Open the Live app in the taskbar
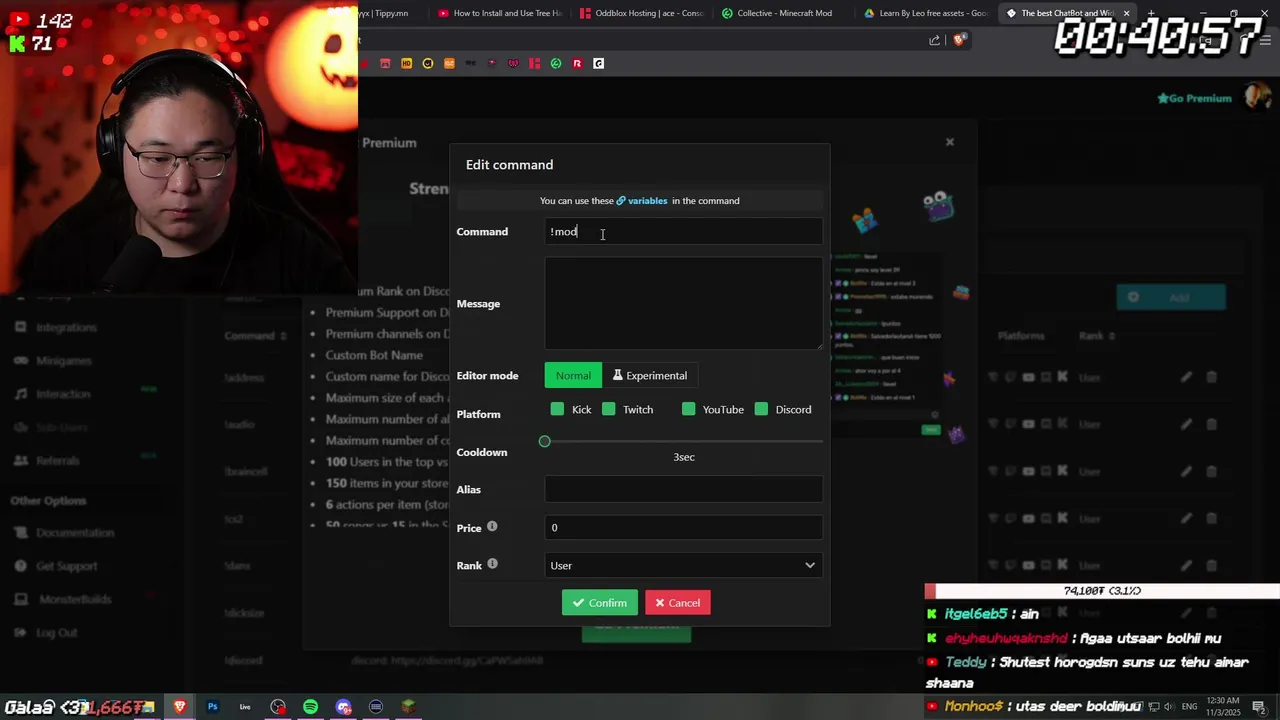Image resolution: width=1280 pixels, height=720 pixels. point(245,707)
